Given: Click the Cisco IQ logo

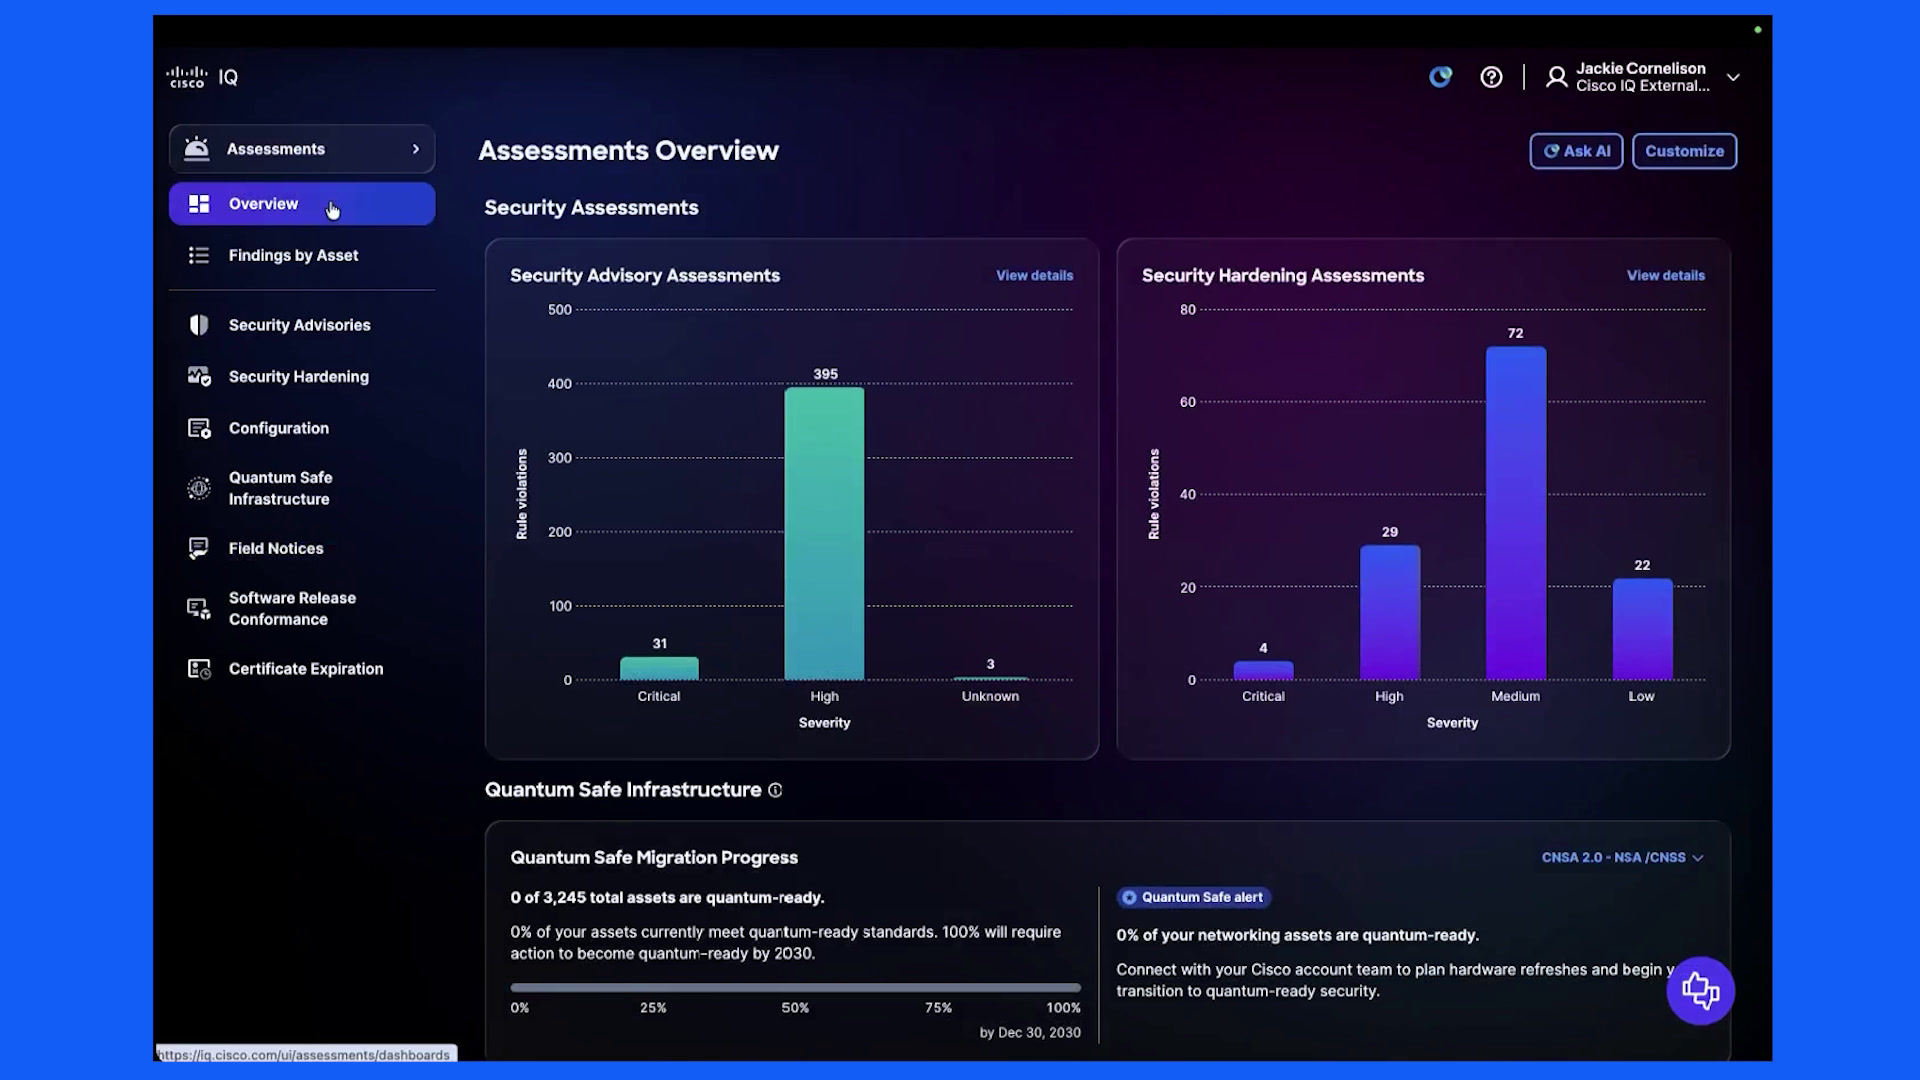Looking at the screenshot, I should [202, 77].
